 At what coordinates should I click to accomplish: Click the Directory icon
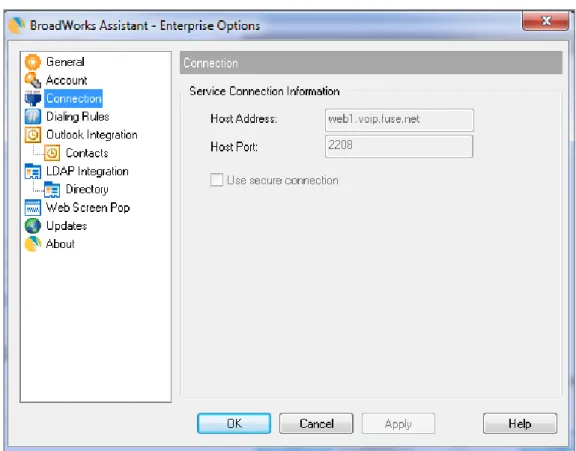pyautogui.click(x=52, y=190)
